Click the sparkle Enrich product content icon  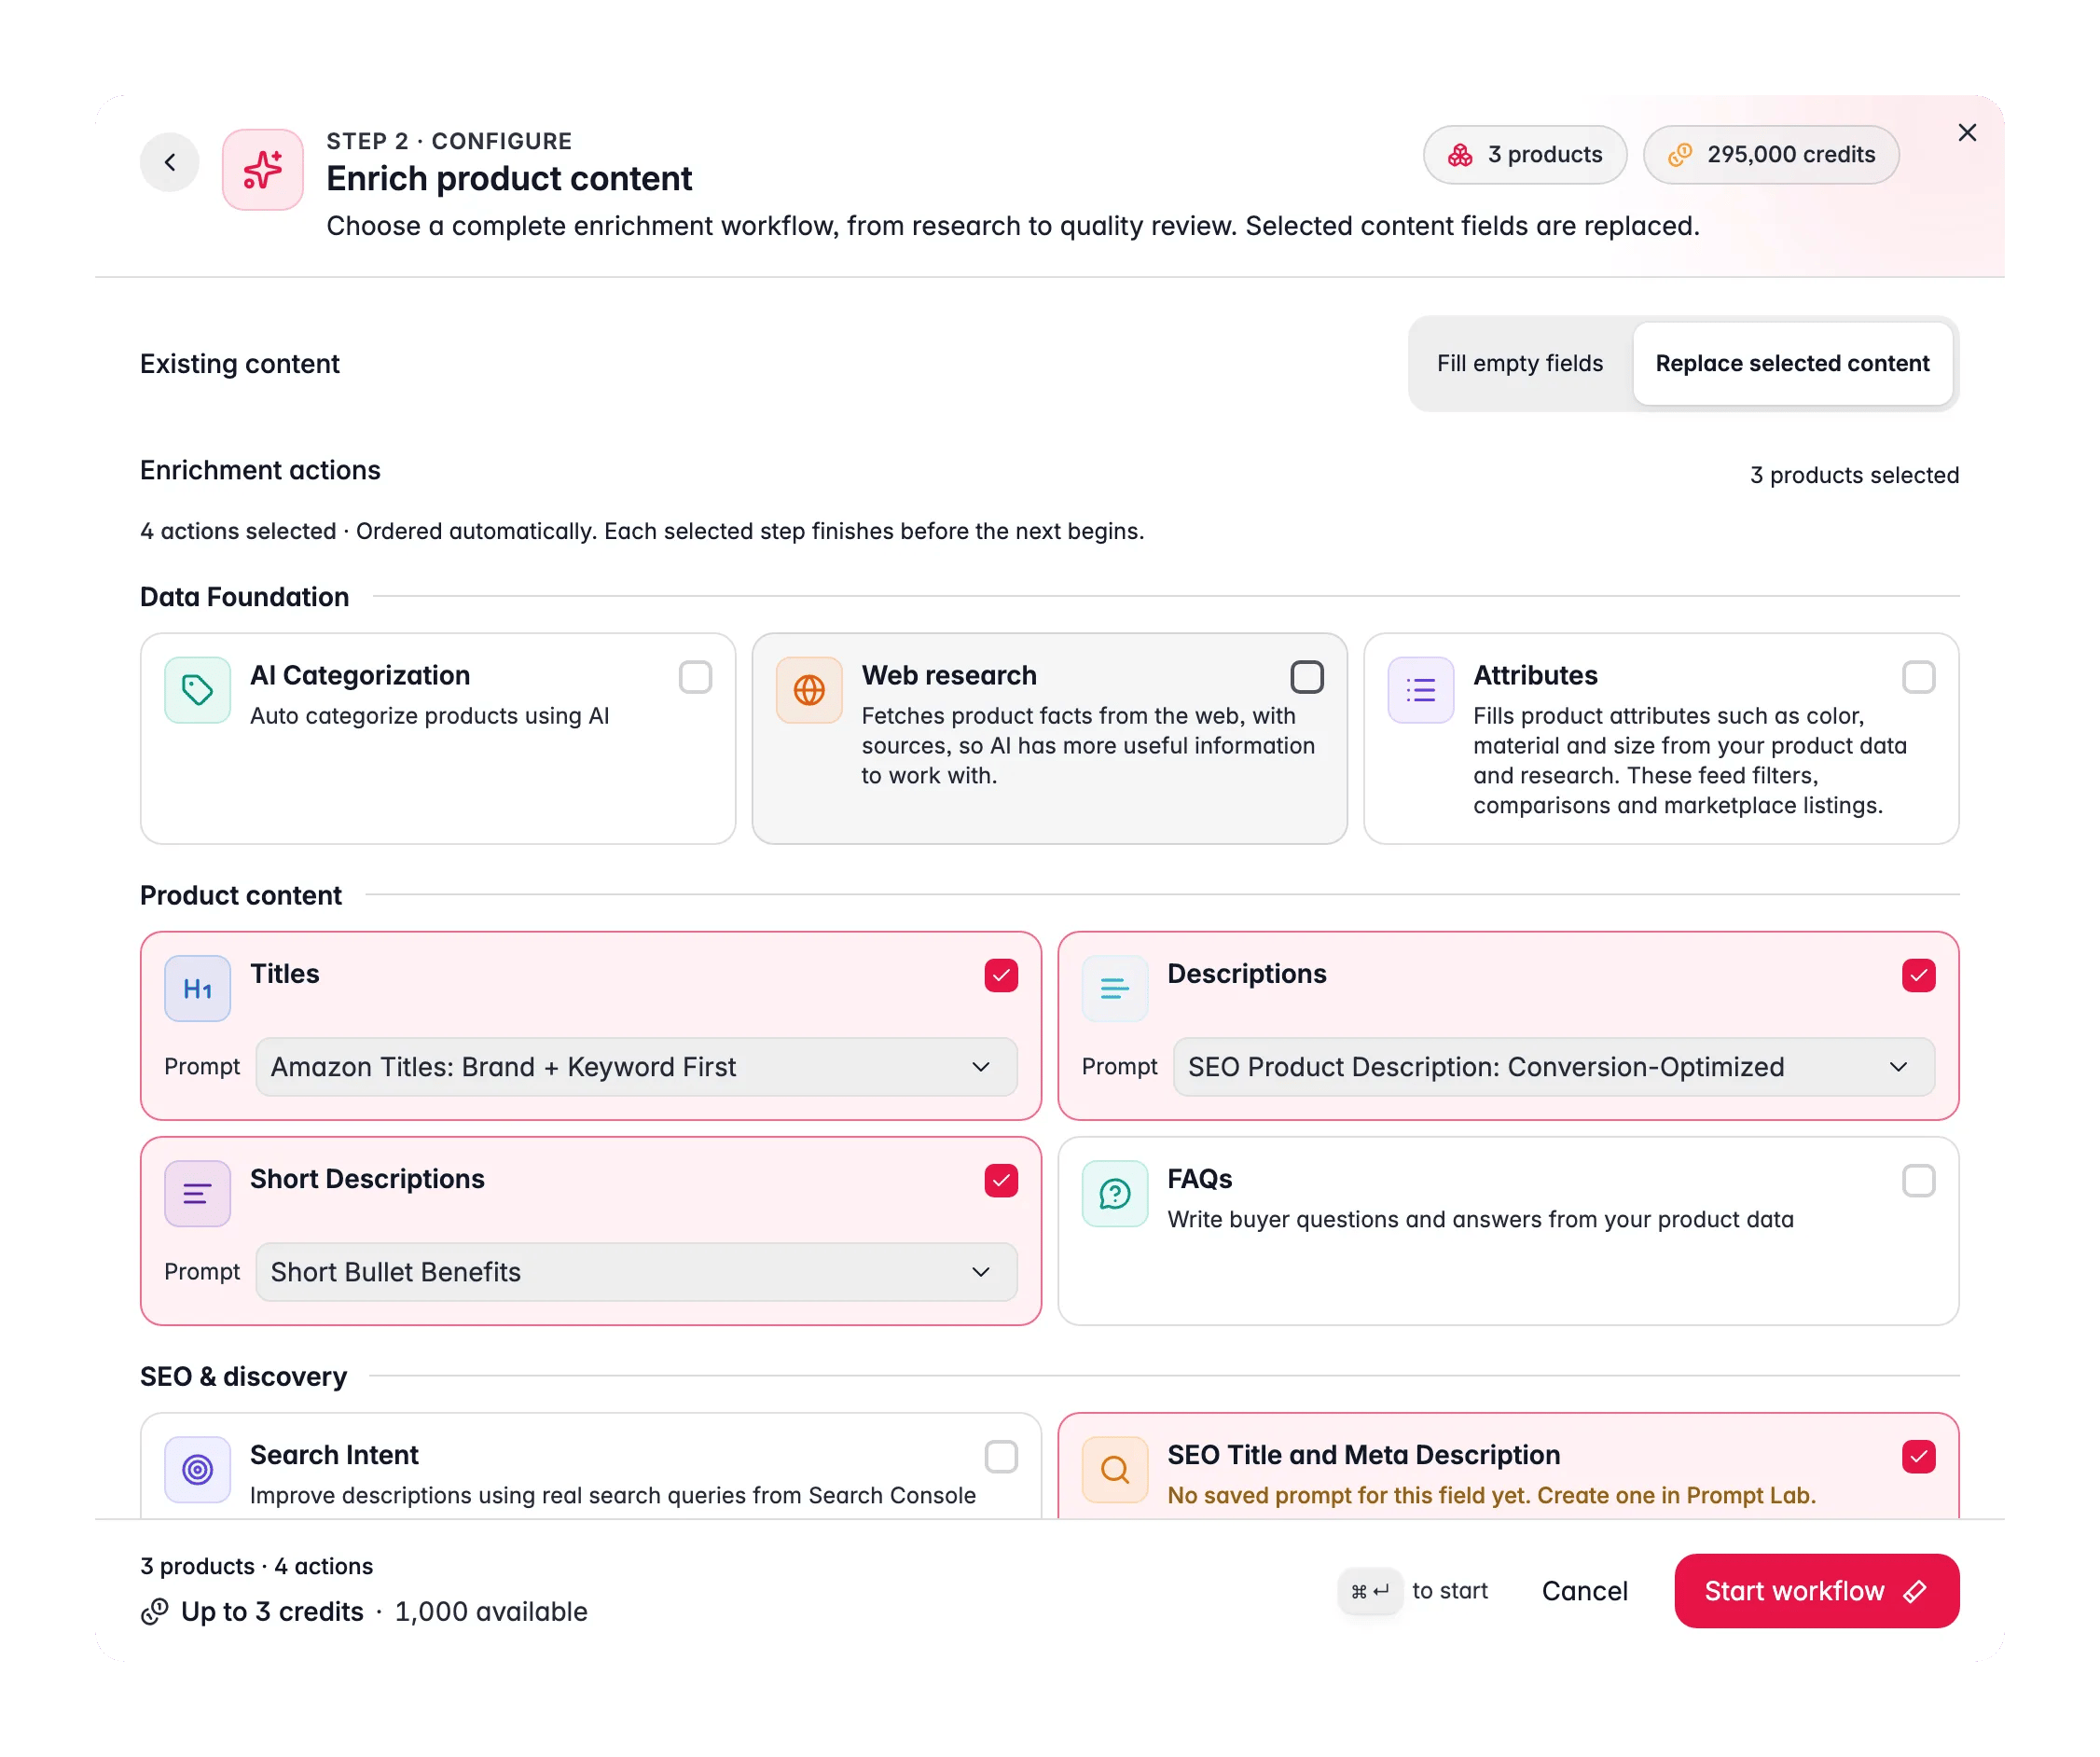coord(263,169)
